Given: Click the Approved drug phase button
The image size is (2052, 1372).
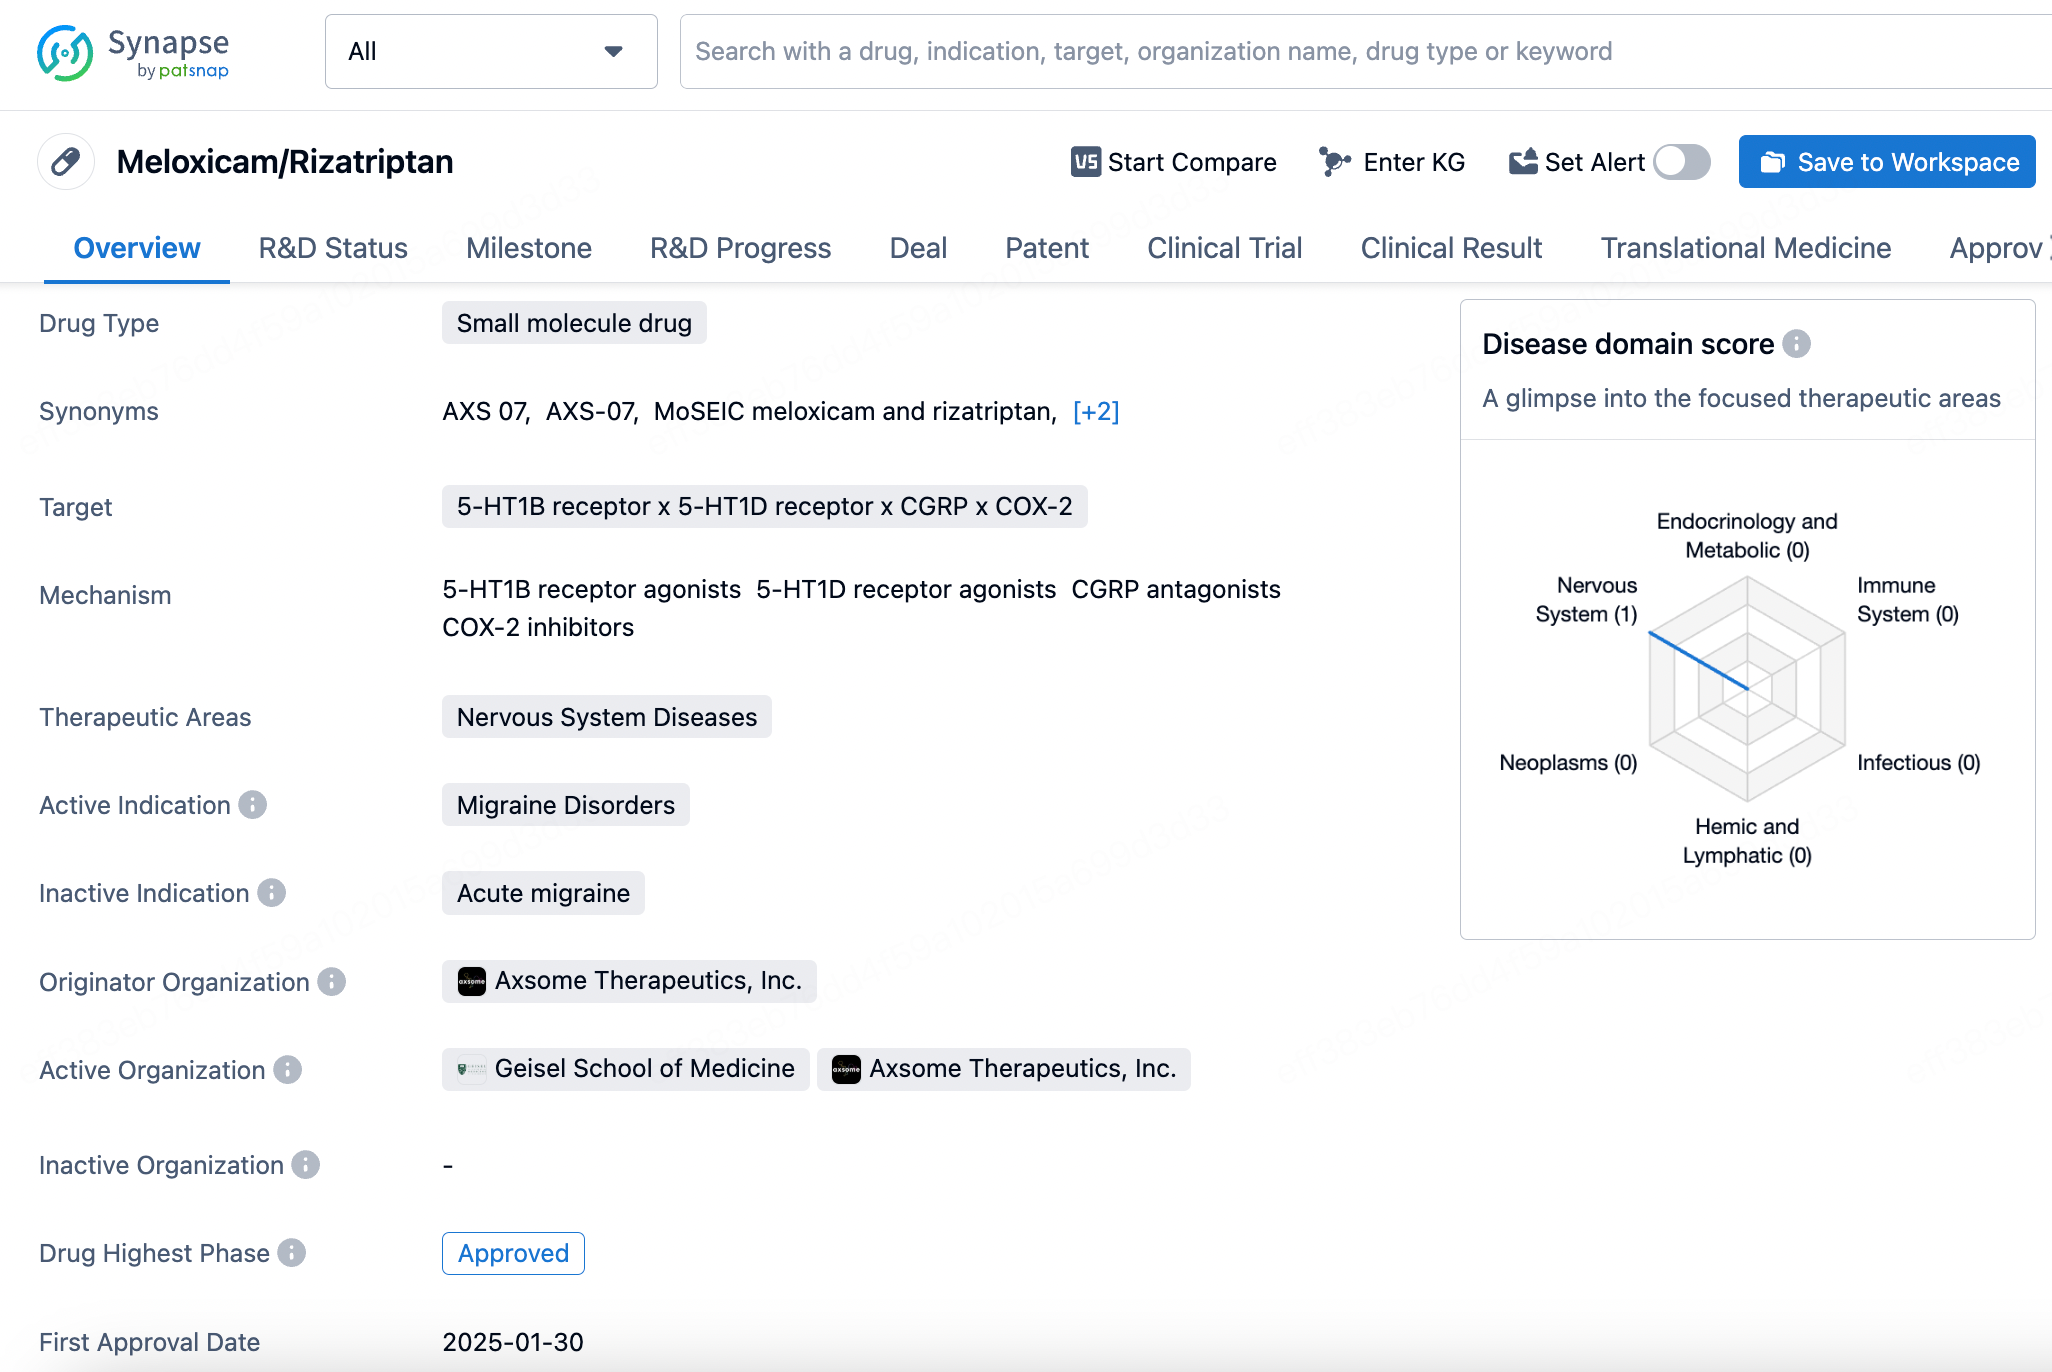Looking at the screenshot, I should coord(511,1253).
